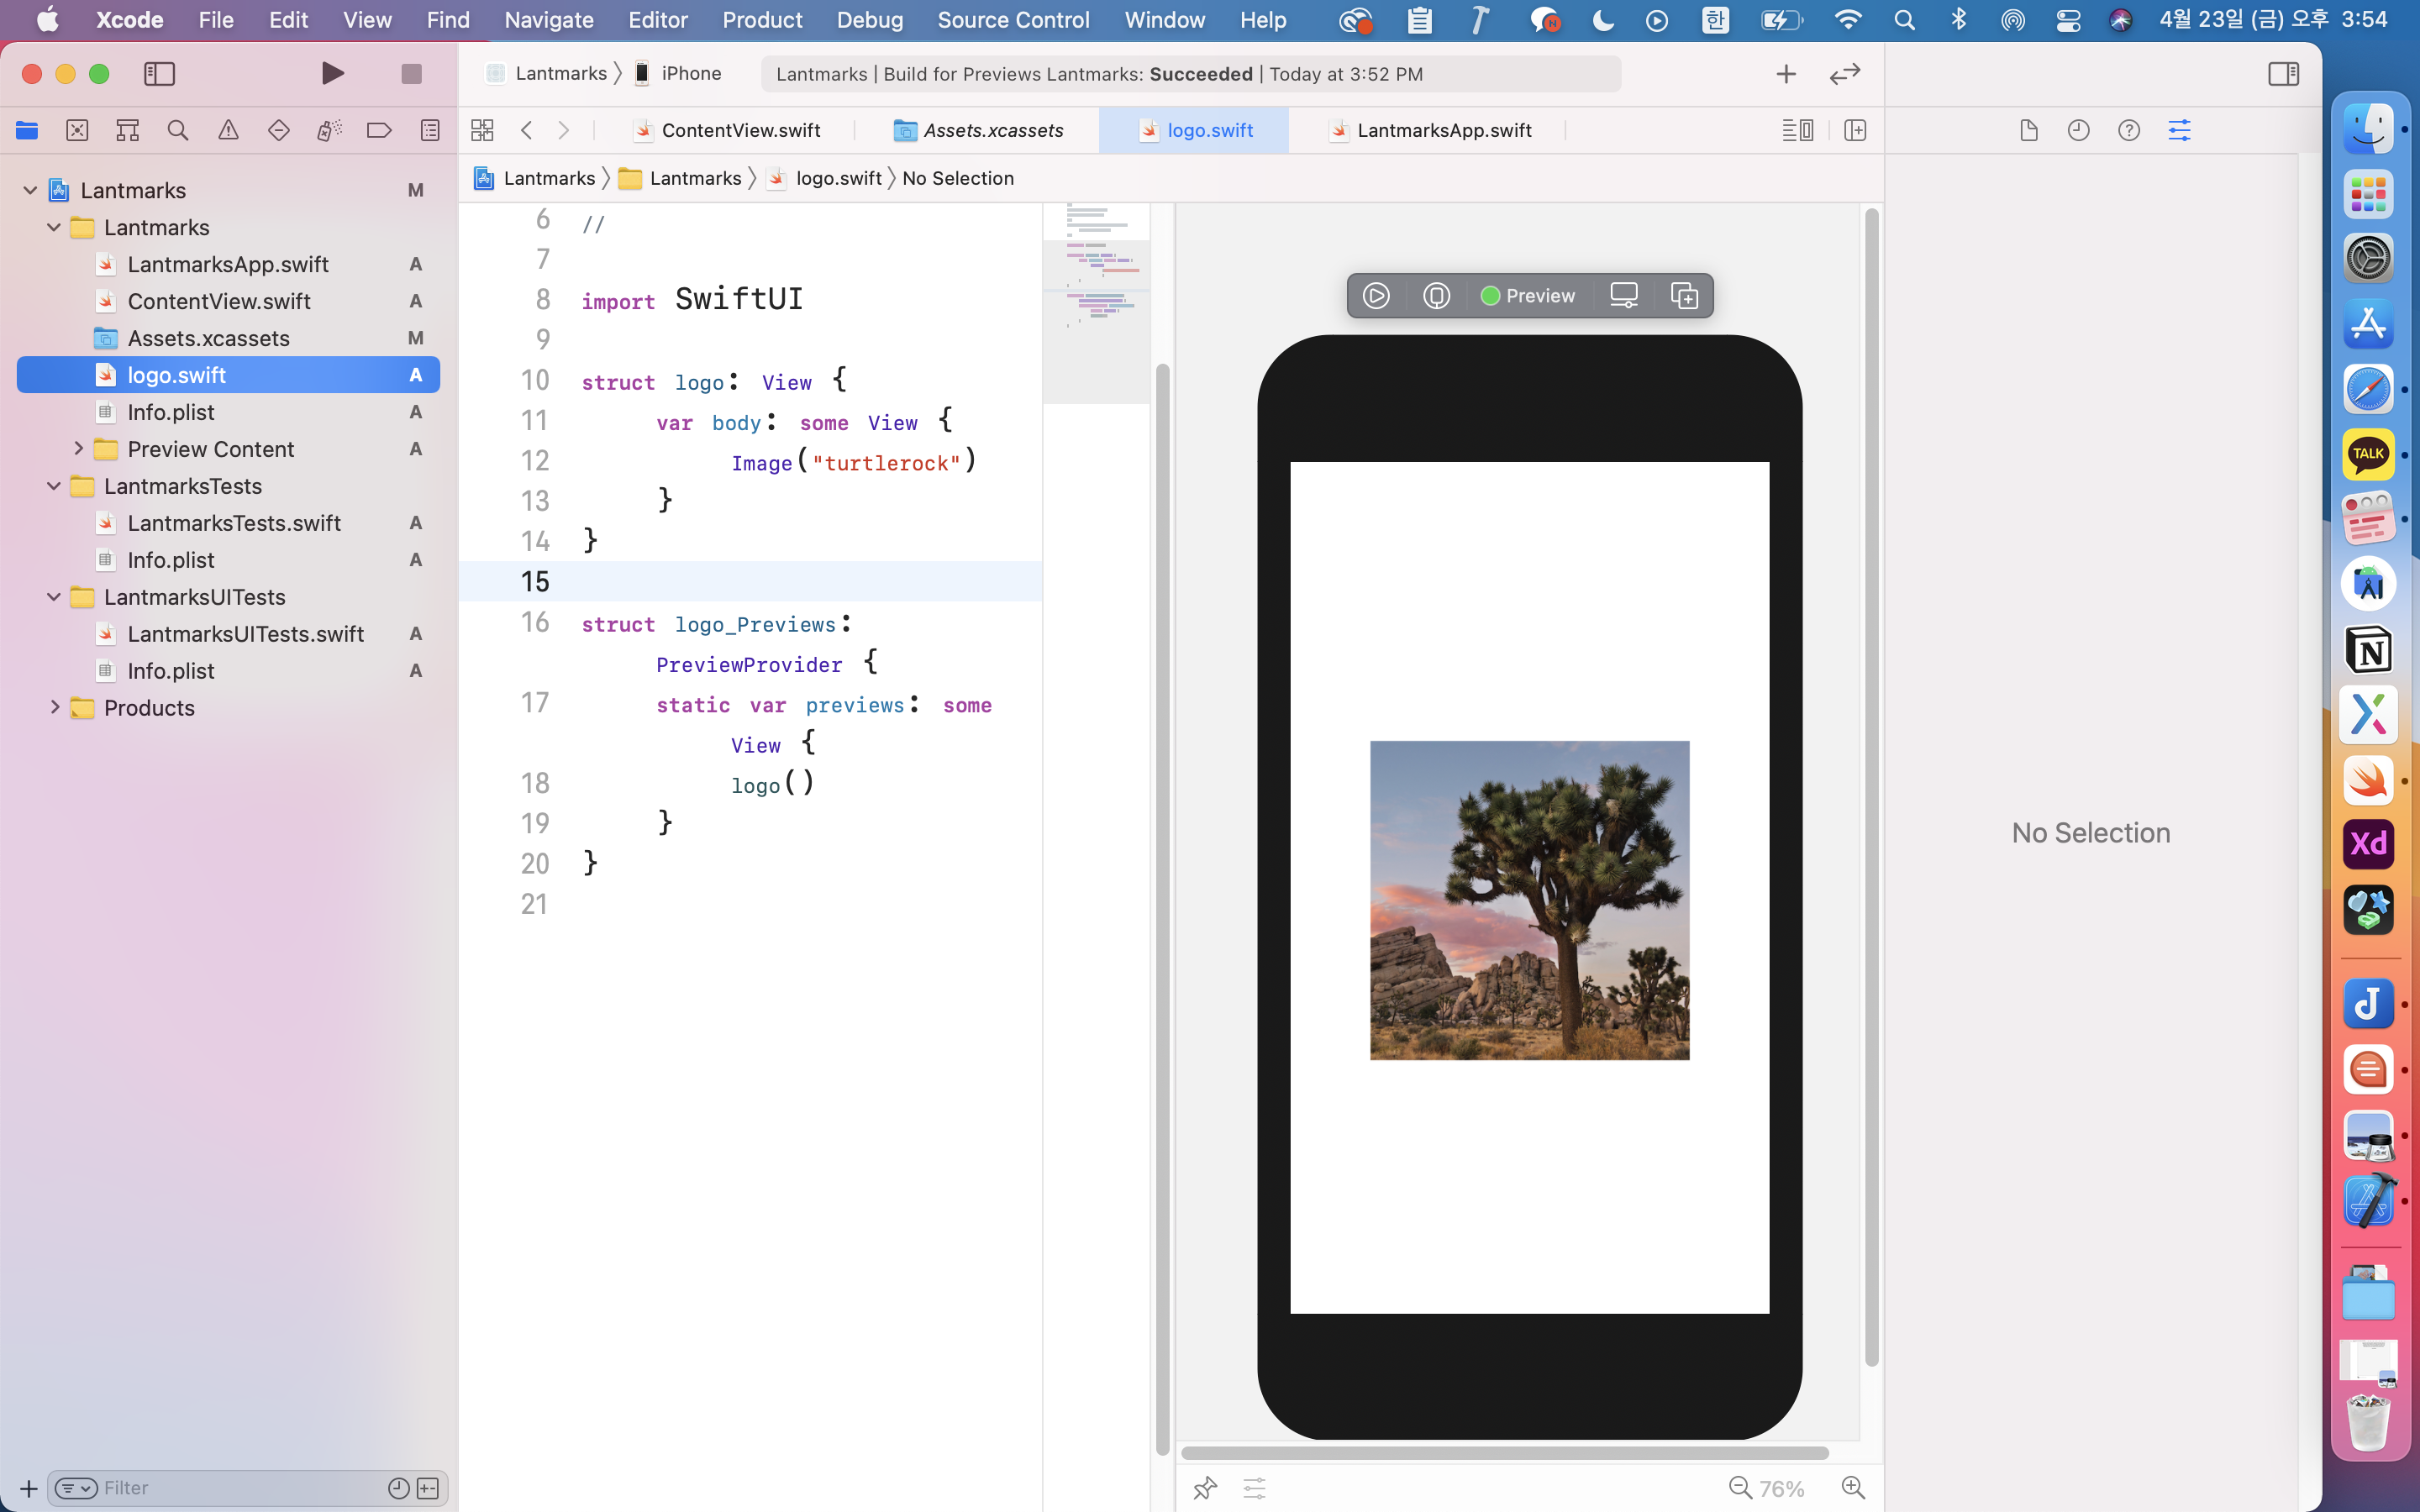Viewport: 2420px width, 1512px height.
Task: Open the Issue navigator warning icon
Action: click(228, 130)
